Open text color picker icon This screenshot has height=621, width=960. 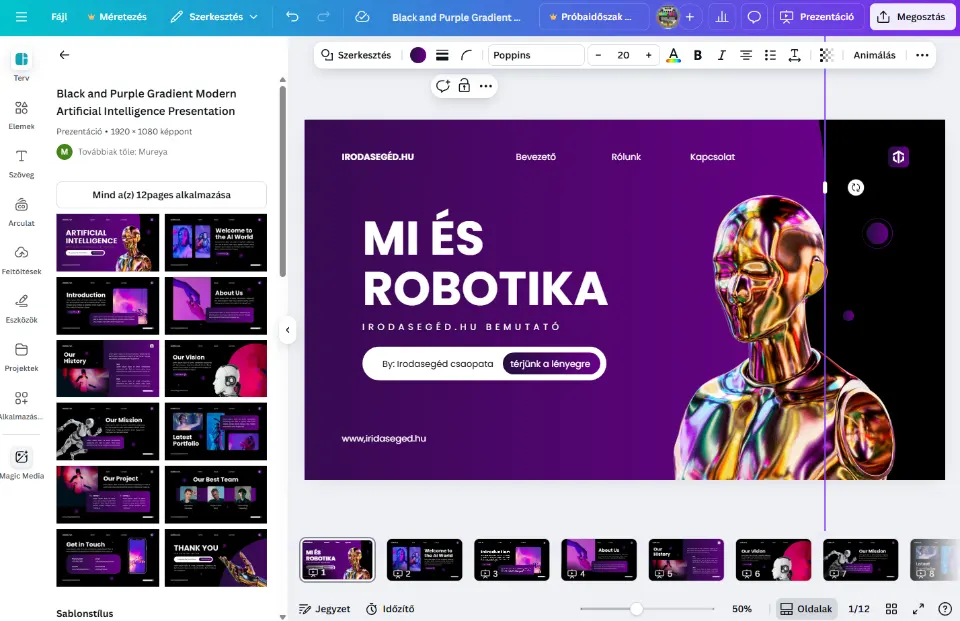673,55
